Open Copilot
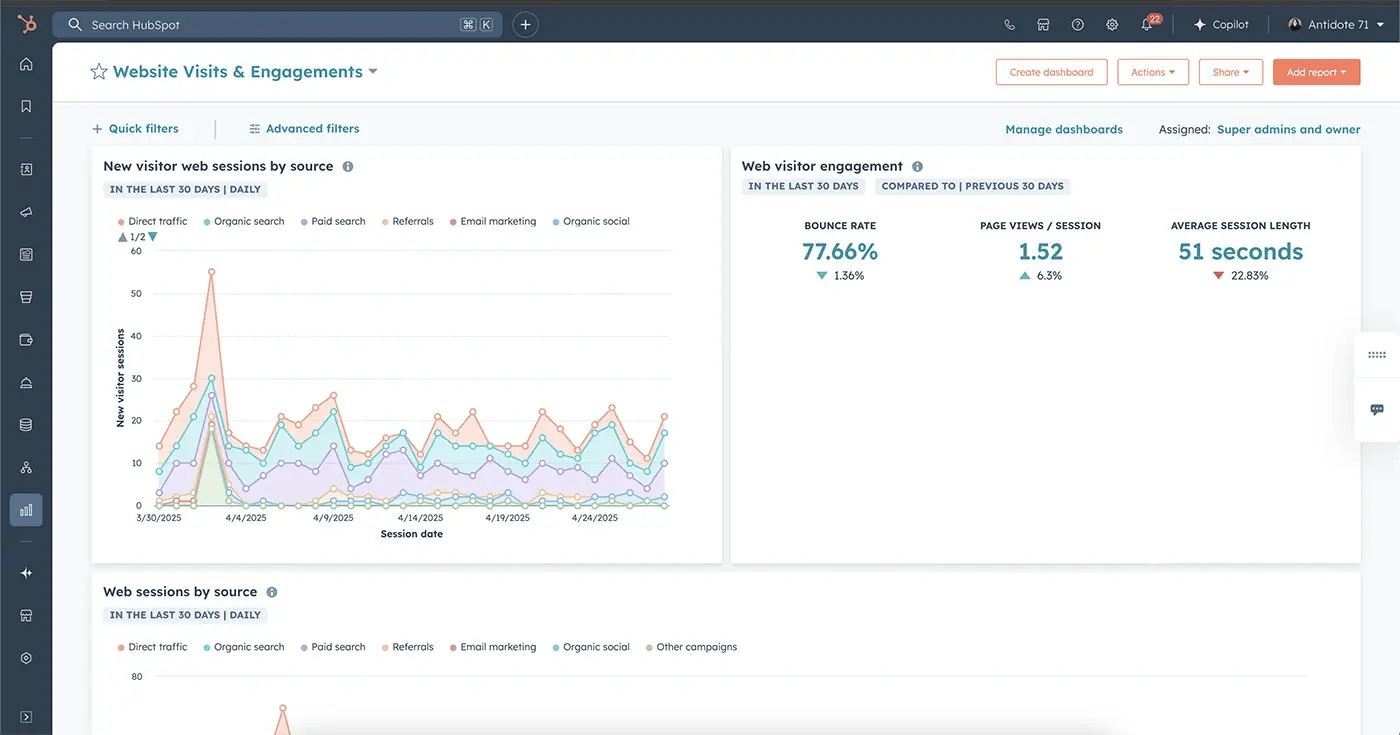This screenshot has width=1400, height=735. click(1221, 25)
